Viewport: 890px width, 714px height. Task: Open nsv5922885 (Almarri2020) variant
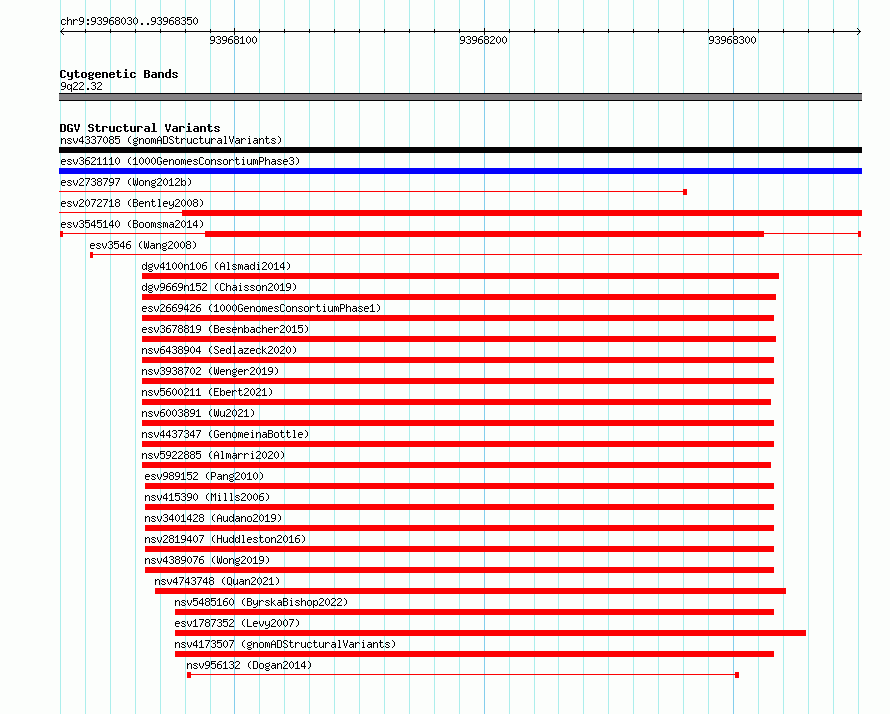coord(213,455)
